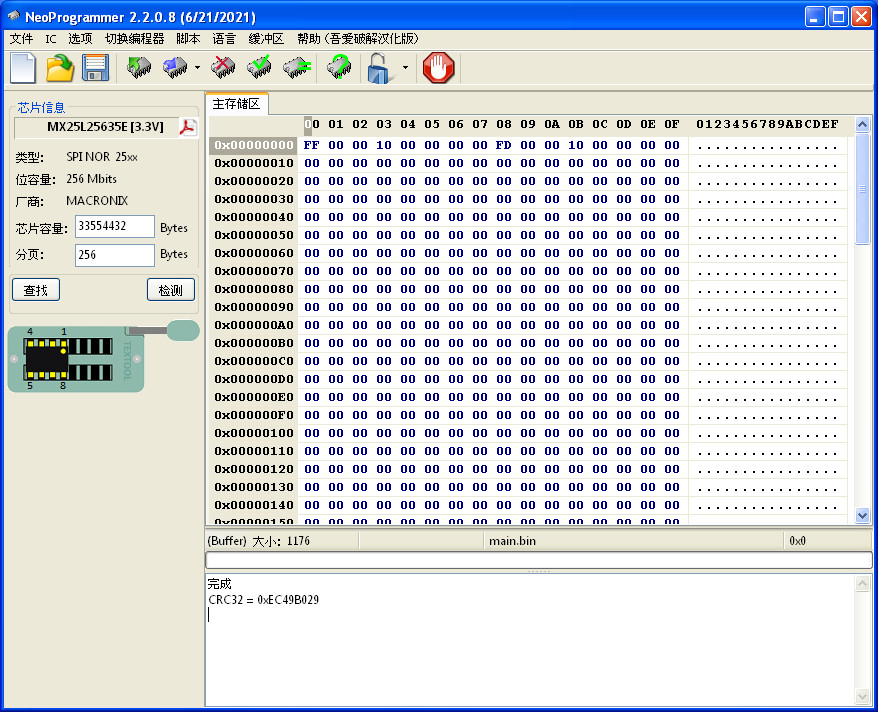The image size is (878, 712).
Task: Erase chip with the red X icon
Action: point(223,68)
